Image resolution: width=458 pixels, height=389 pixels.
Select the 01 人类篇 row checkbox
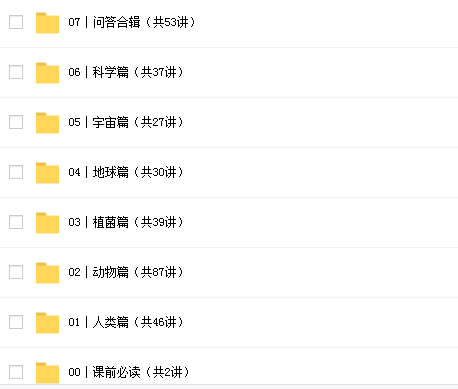[16, 322]
